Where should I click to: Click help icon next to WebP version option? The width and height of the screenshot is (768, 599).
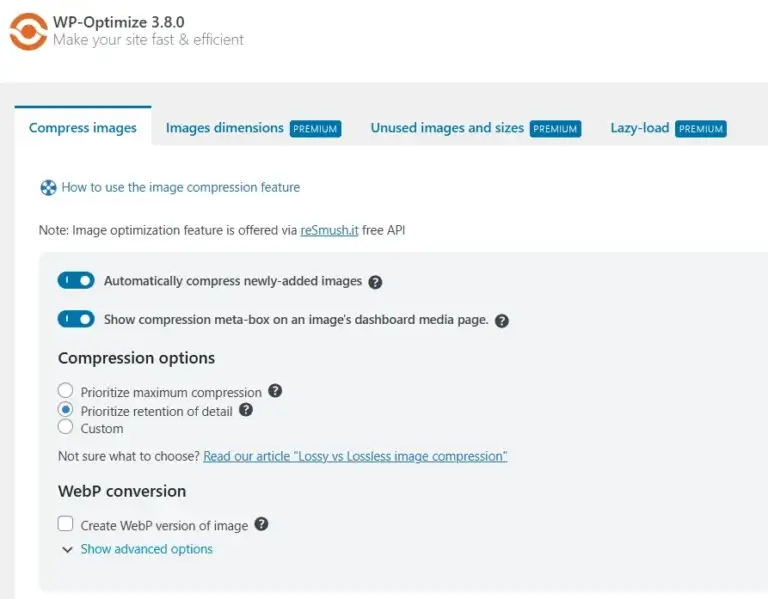click(261, 524)
